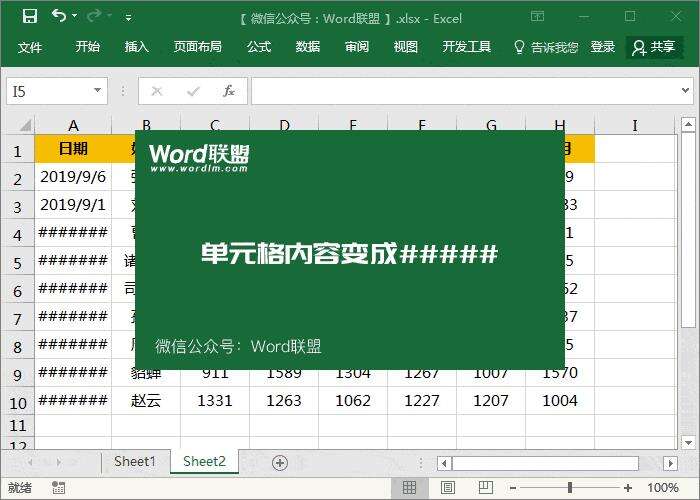Switch to the 数据 ribbon tab
Image resolution: width=700 pixels, height=500 pixels.
(x=308, y=47)
